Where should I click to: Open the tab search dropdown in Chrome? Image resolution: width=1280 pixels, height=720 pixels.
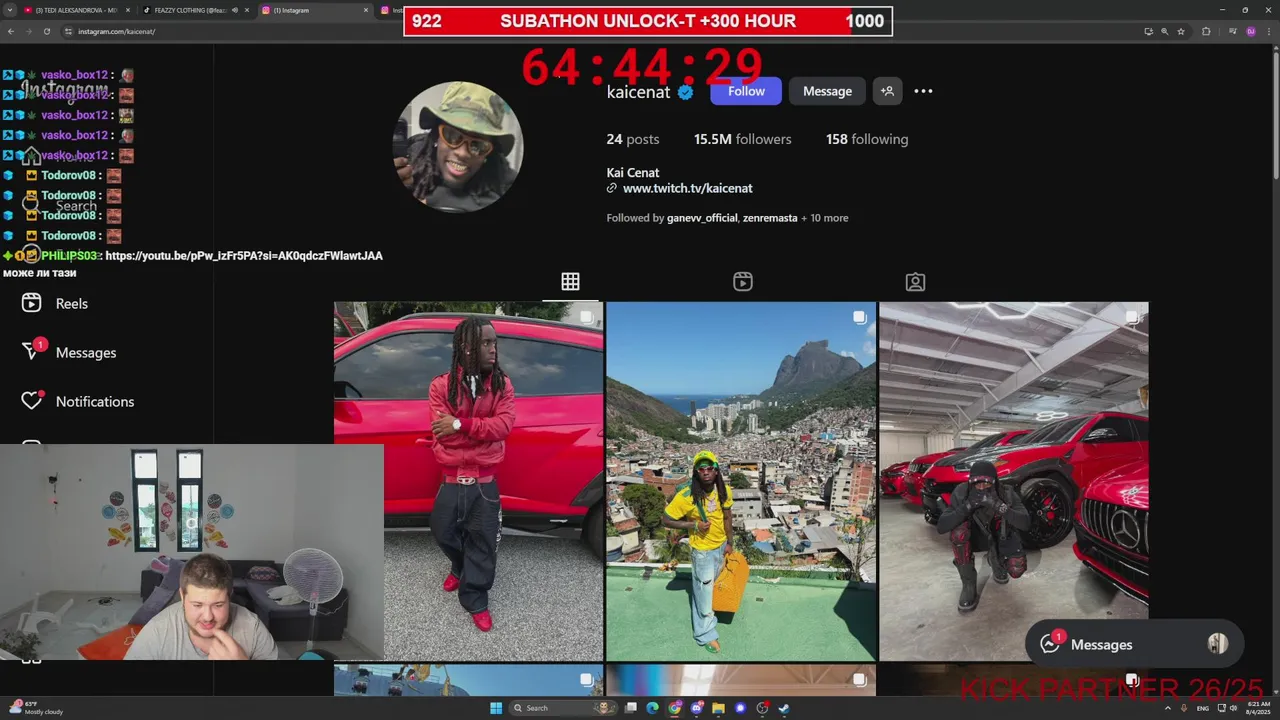tap(10, 10)
